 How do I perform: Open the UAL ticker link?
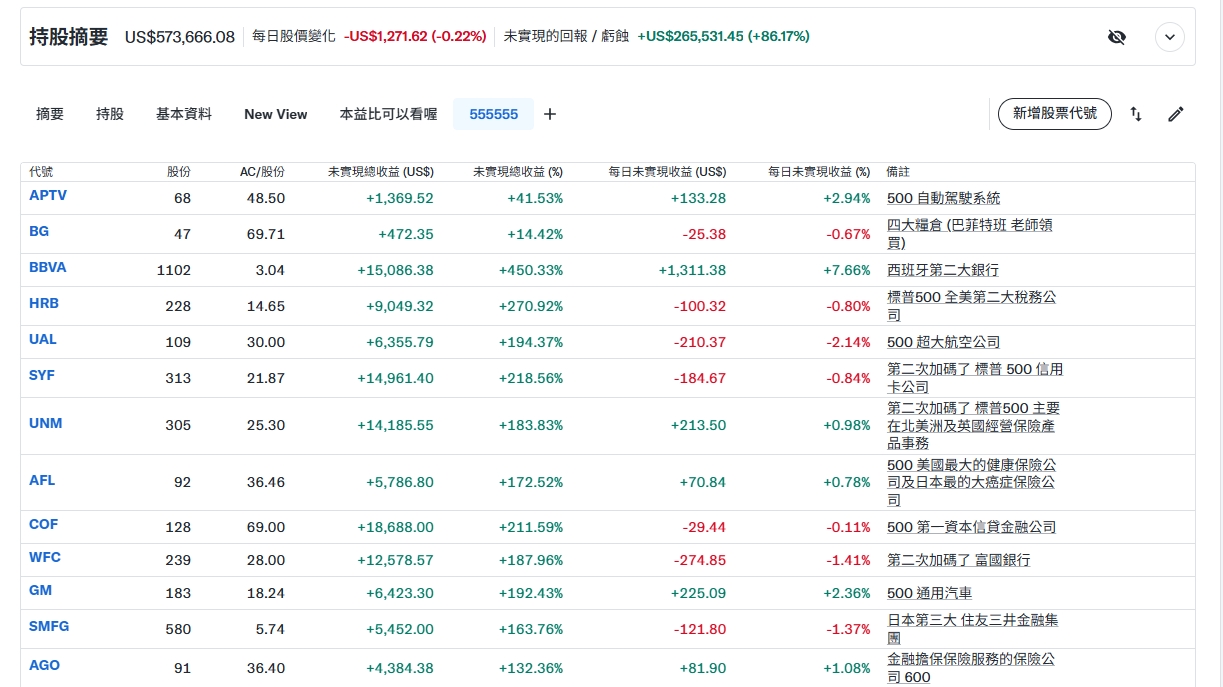point(43,339)
